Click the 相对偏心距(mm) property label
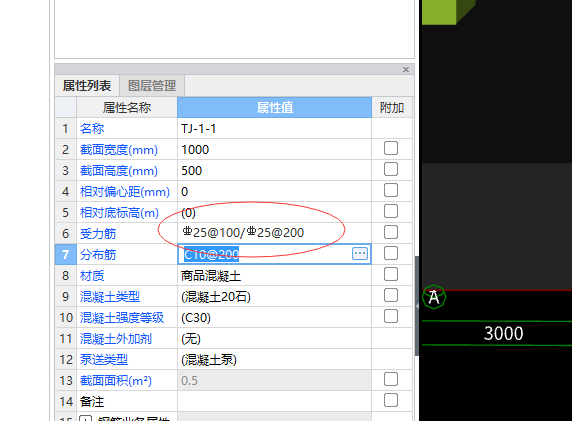Viewport: 572px width, 421px height. point(125,192)
